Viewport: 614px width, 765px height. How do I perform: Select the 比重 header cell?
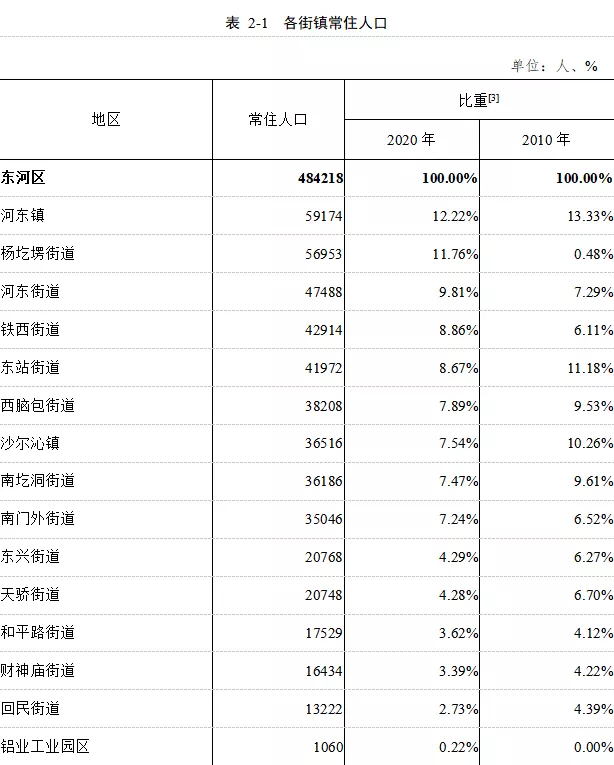coord(472,100)
